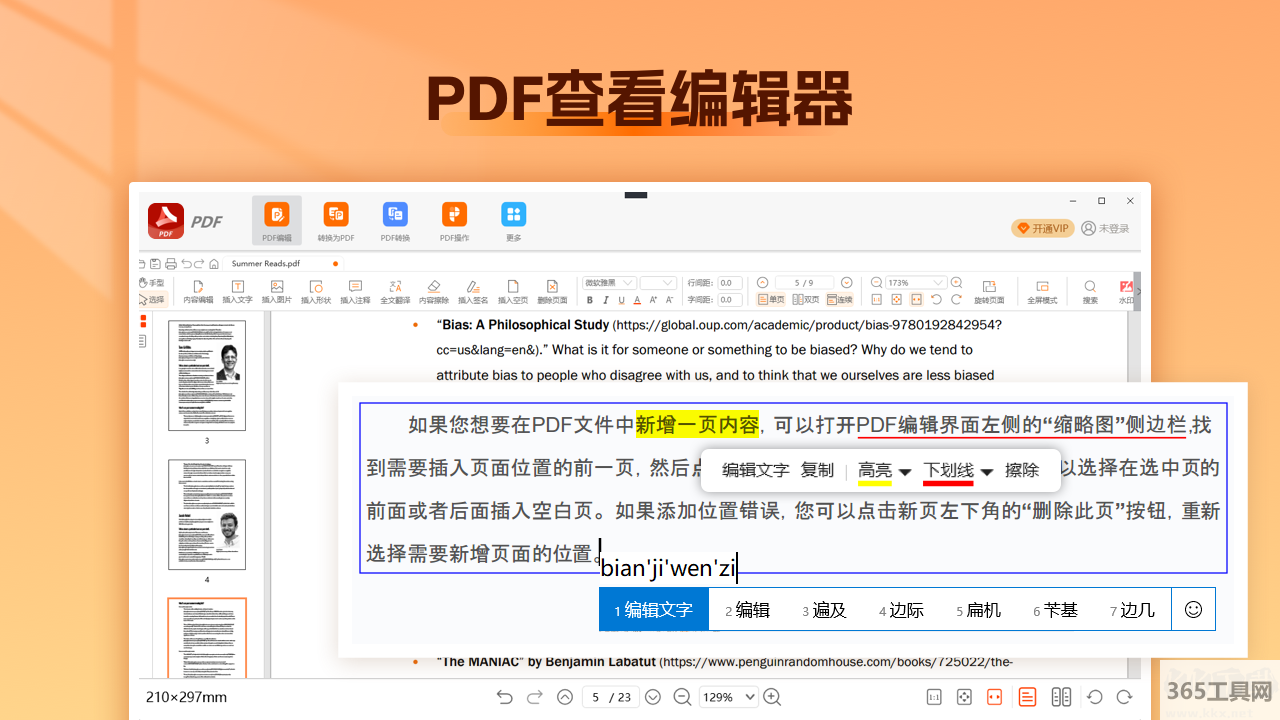
Task: Click the 删除页面 icon
Action: (552, 291)
